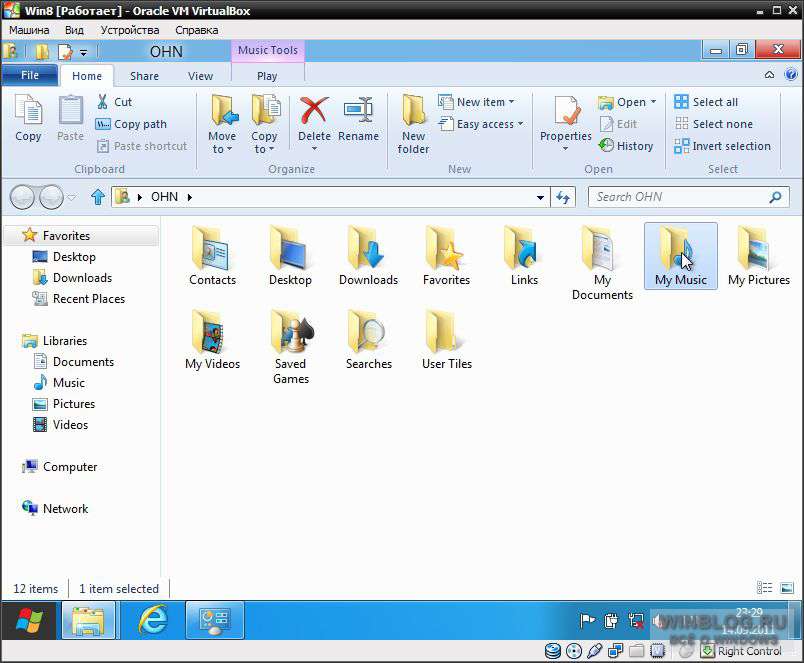This screenshot has width=804, height=663.
Task: Click the New folder icon in title bar
Action: tap(42, 52)
